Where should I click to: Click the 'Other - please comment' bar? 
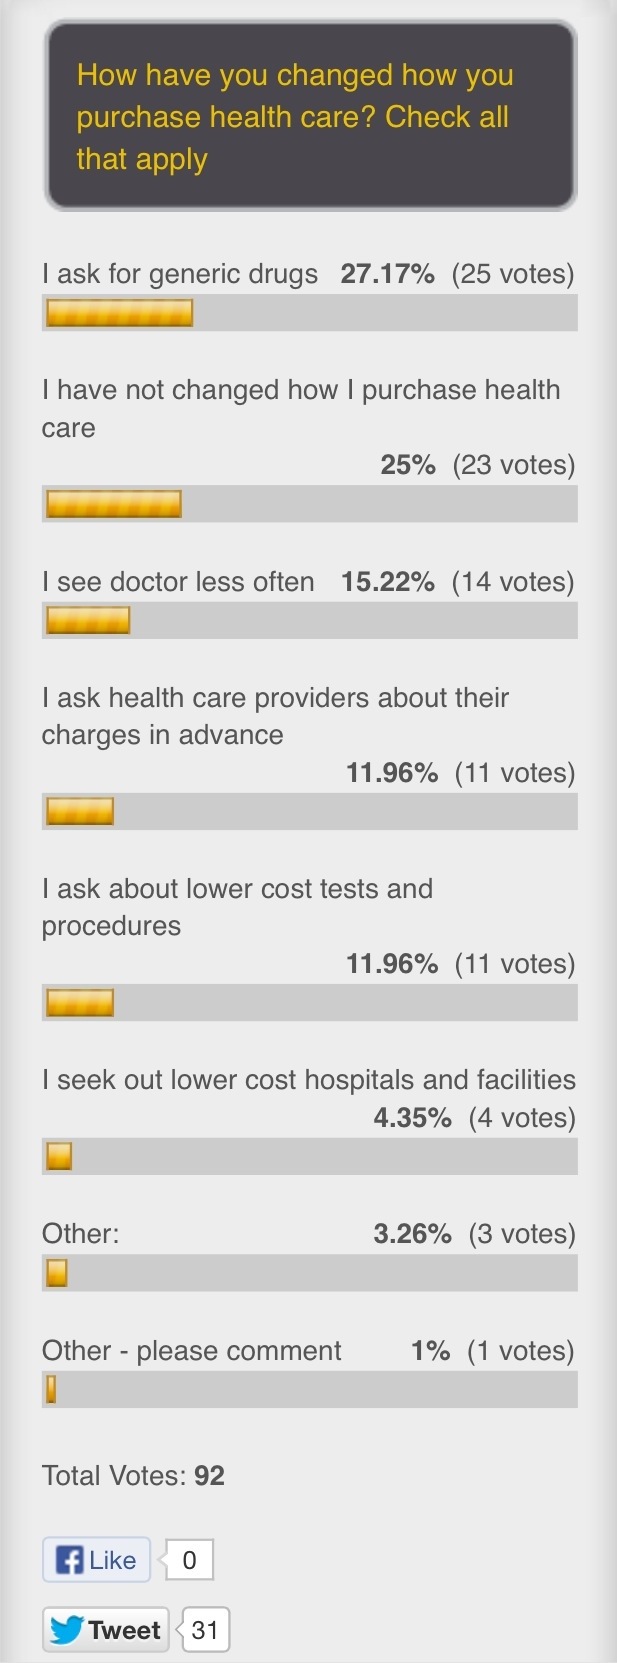pyautogui.click(x=310, y=1390)
